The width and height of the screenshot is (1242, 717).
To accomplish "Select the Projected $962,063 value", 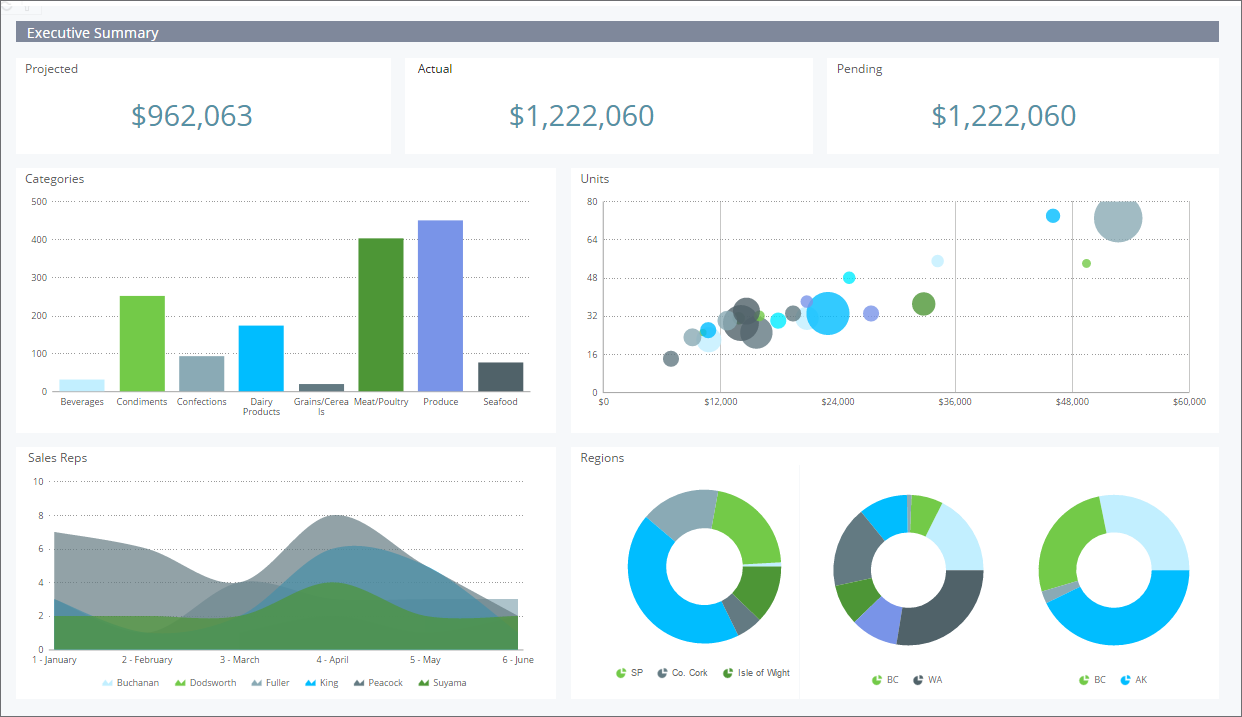I will coord(192,116).
